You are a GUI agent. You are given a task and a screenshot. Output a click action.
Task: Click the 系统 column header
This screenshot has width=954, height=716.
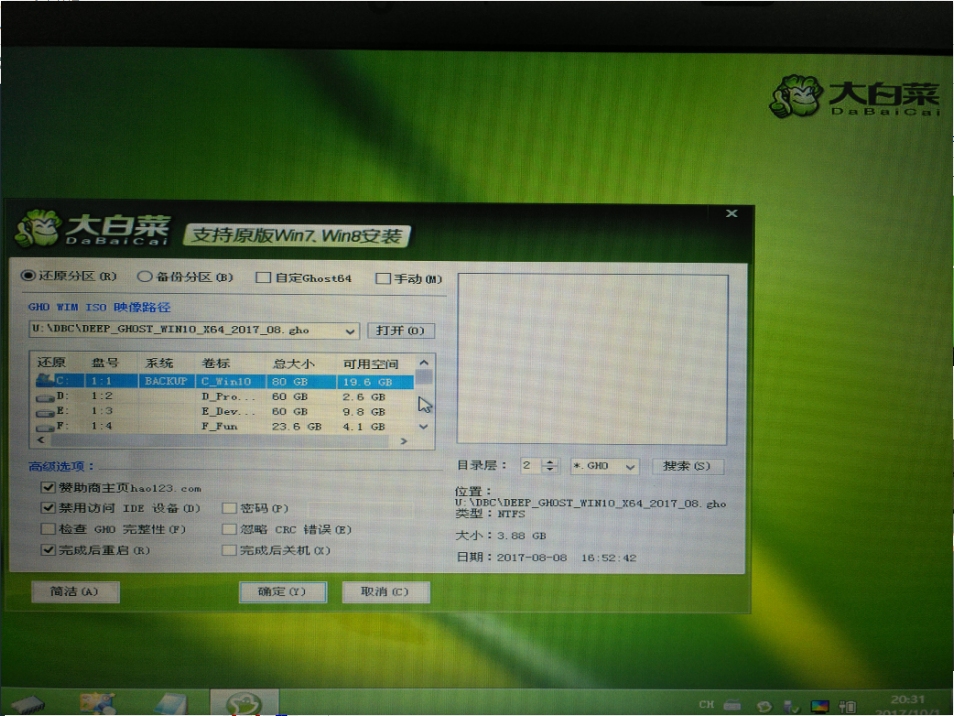(159, 363)
